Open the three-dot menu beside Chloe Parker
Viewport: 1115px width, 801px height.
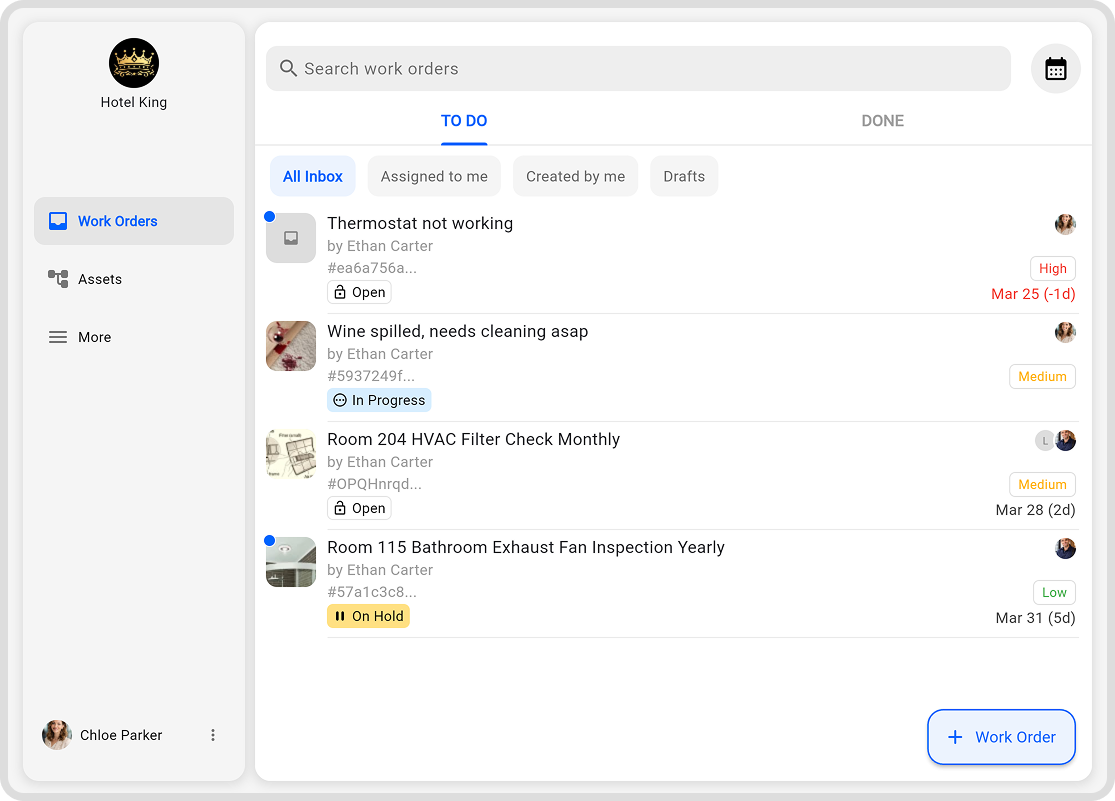coord(213,735)
